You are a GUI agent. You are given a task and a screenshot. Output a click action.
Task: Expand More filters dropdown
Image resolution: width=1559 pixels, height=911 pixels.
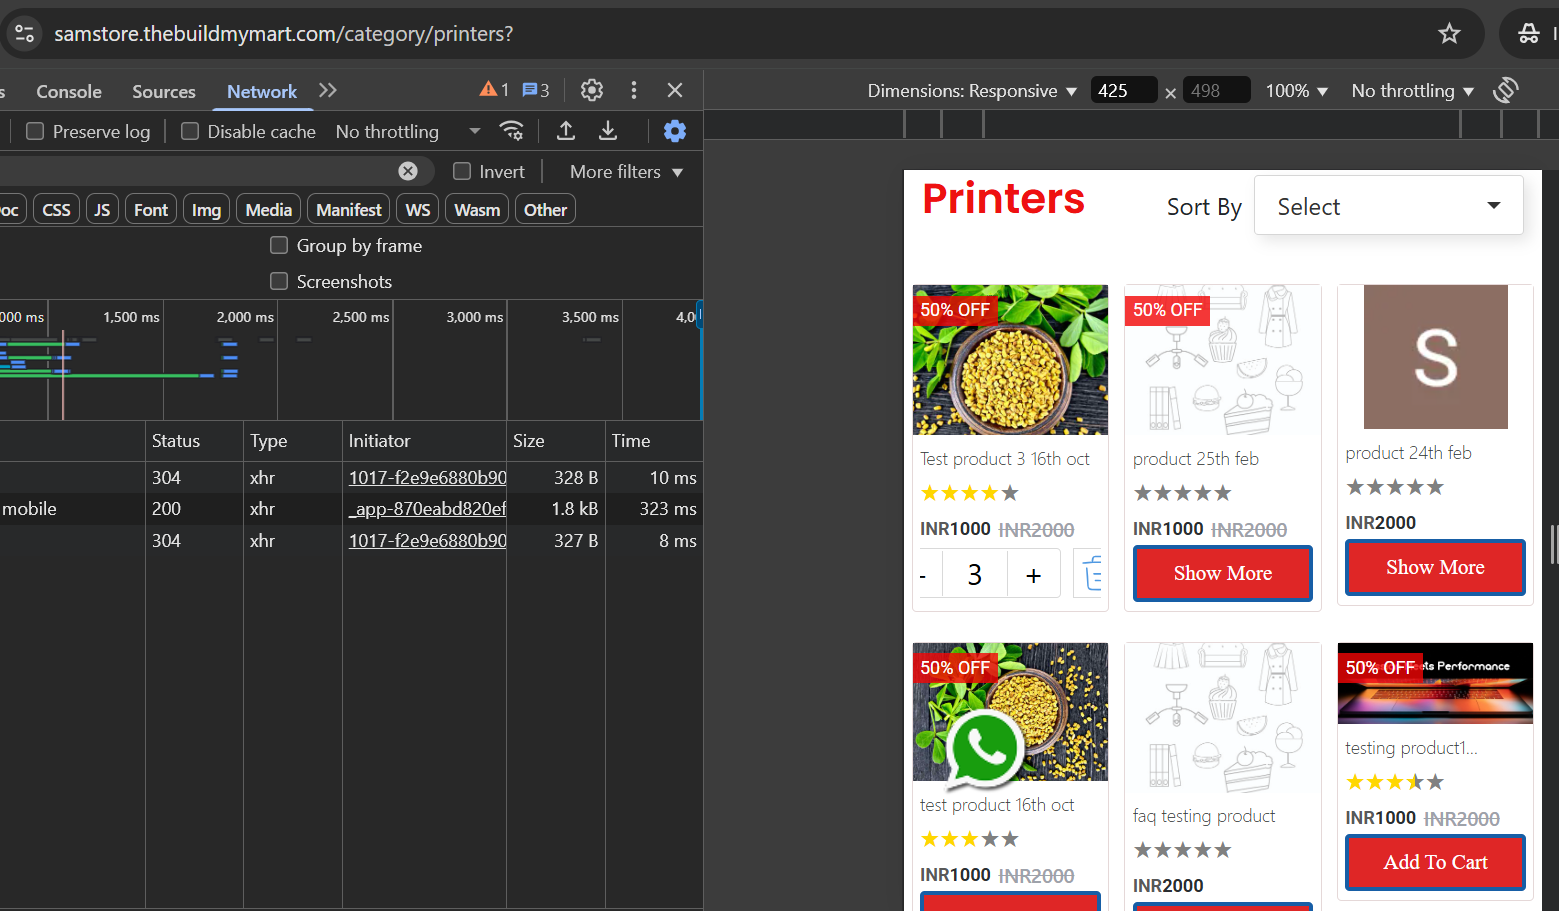626,171
